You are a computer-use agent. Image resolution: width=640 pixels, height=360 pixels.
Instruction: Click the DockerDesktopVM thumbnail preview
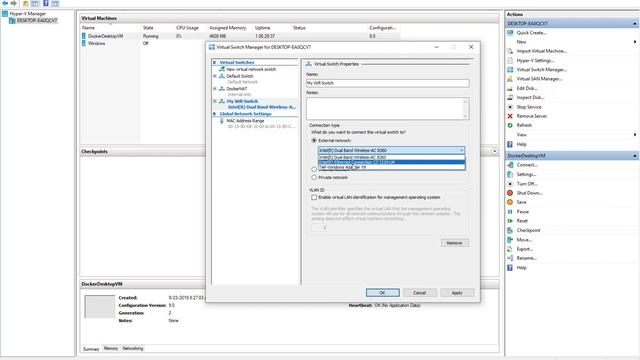click(100, 306)
